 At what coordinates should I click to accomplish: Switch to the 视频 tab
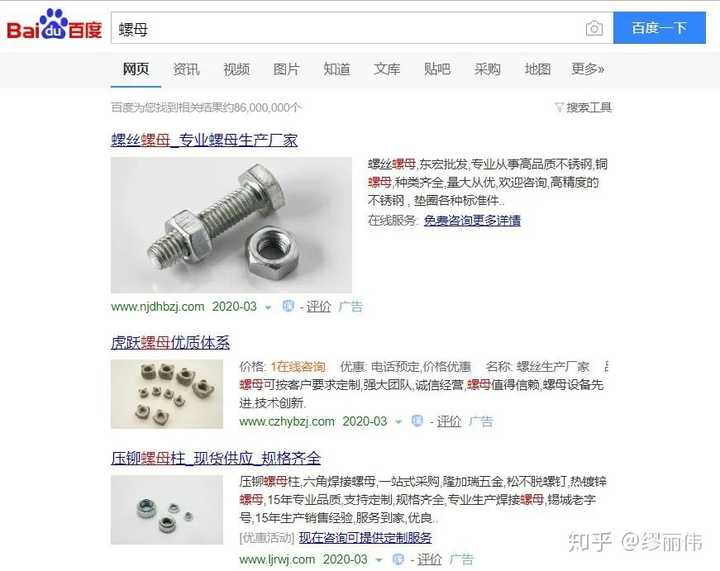(236, 69)
